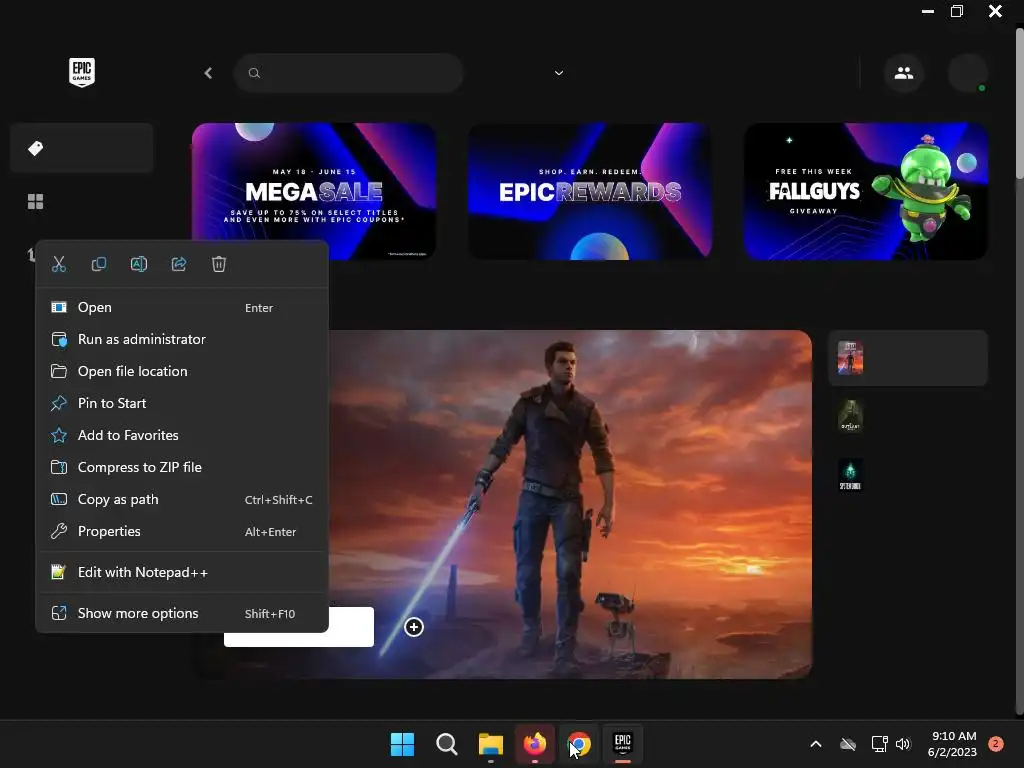This screenshot has height=768, width=1024.
Task: Open the taskbar clock and date
Action: pyautogui.click(x=952, y=744)
